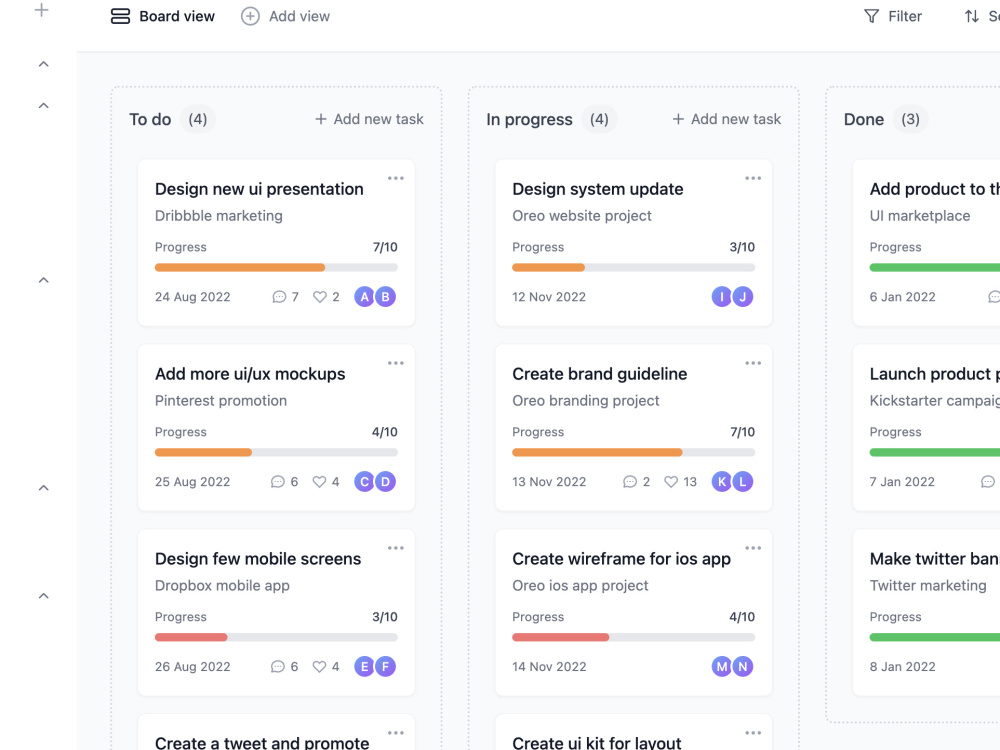Viewport: 1000px width, 750px height.
Task: Click progress bar of Design new ui presentation
Action: point(276,268)
